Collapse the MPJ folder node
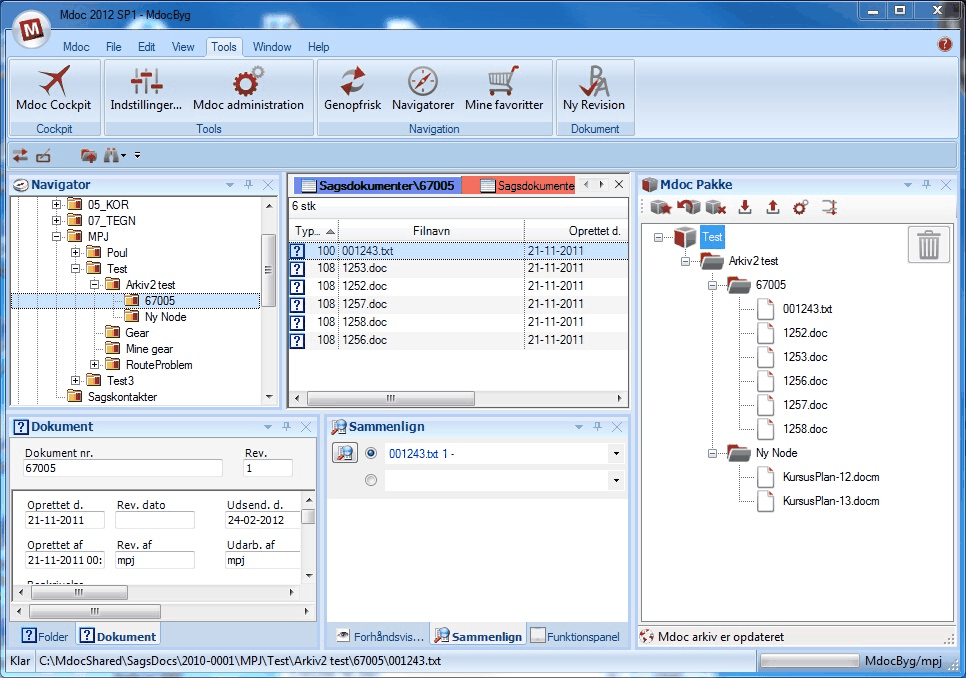 [56, 236]
